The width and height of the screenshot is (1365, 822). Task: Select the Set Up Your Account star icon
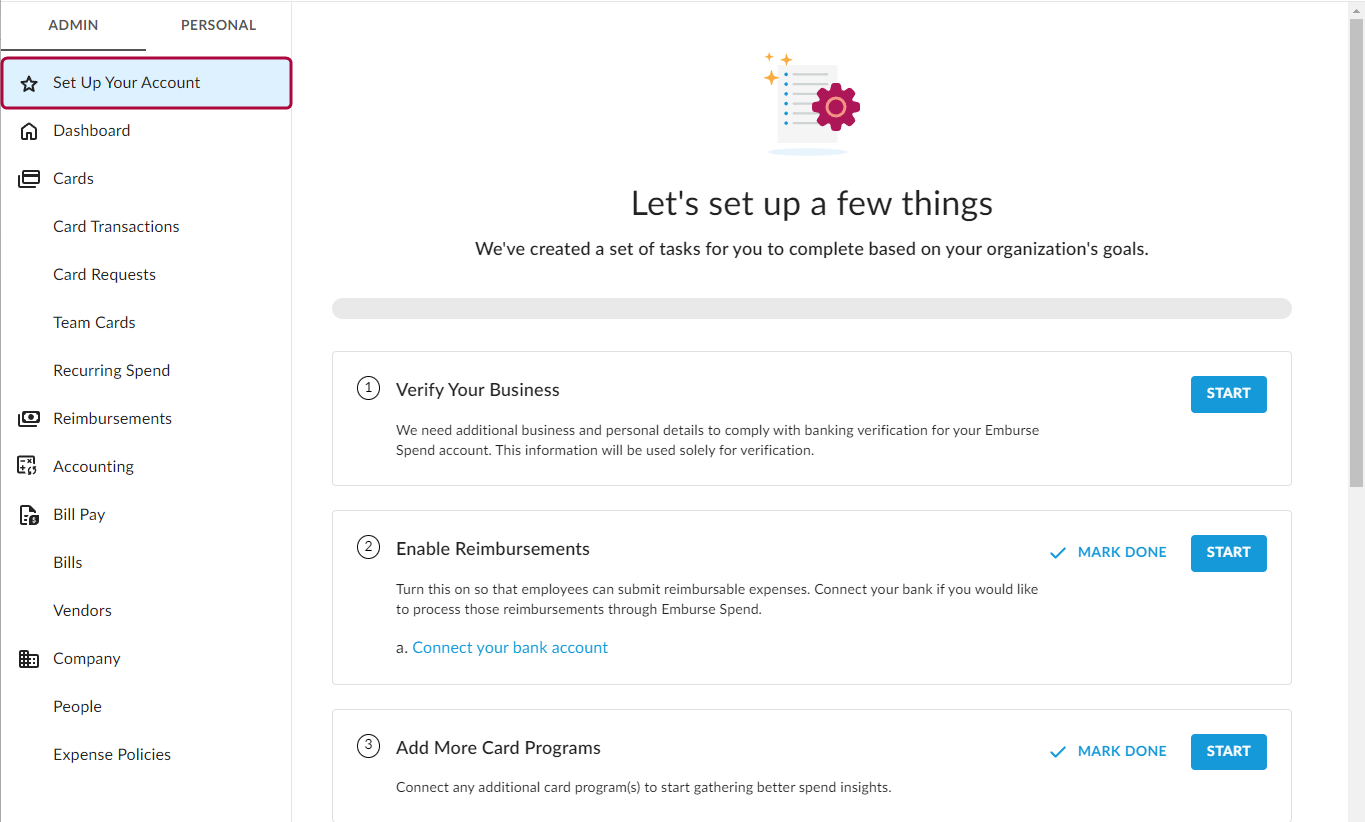pyautogui.click(x=29, y=82)
